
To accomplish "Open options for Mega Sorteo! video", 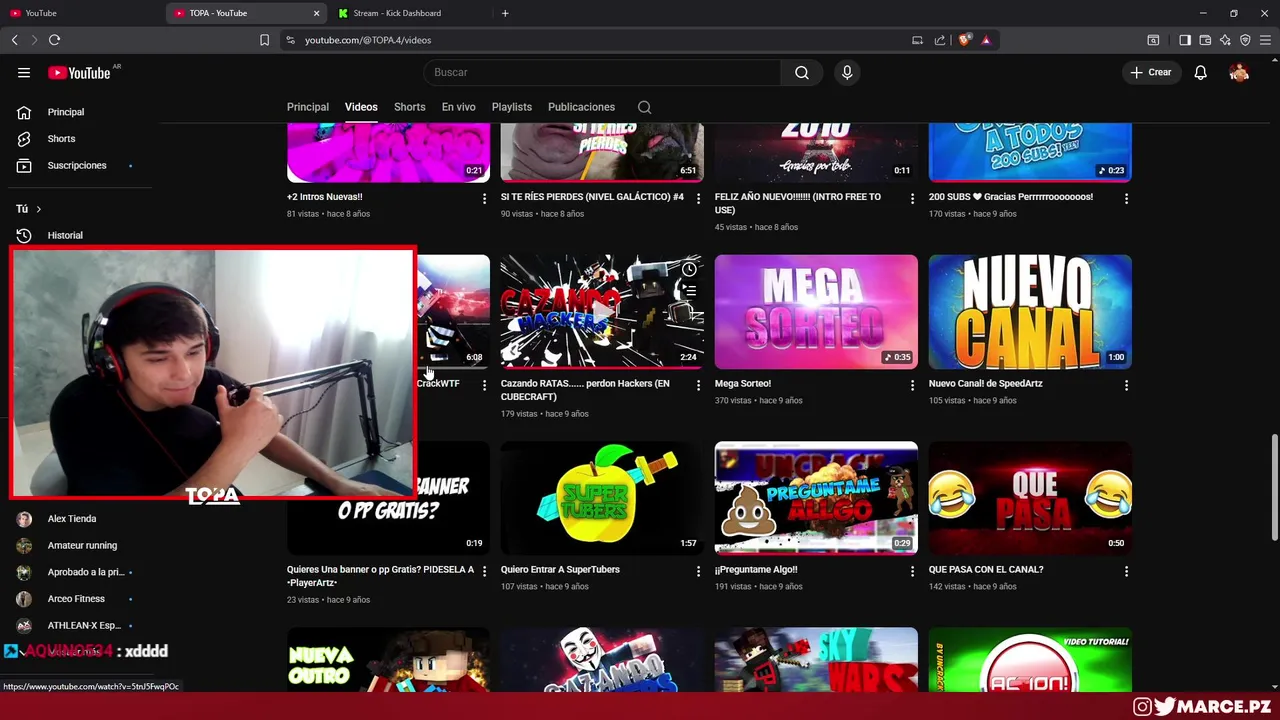I will click(912, 385).
